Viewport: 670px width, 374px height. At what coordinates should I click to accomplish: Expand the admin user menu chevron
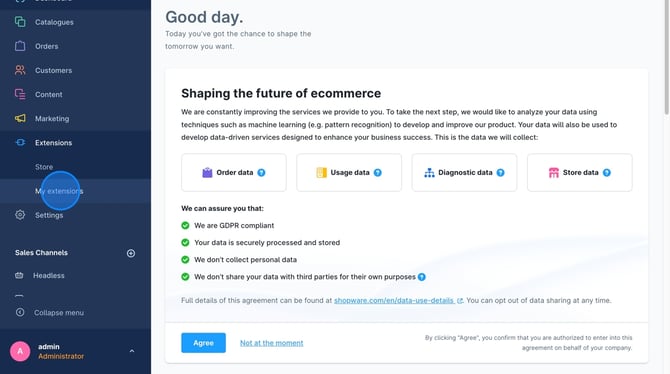point(132,351)
